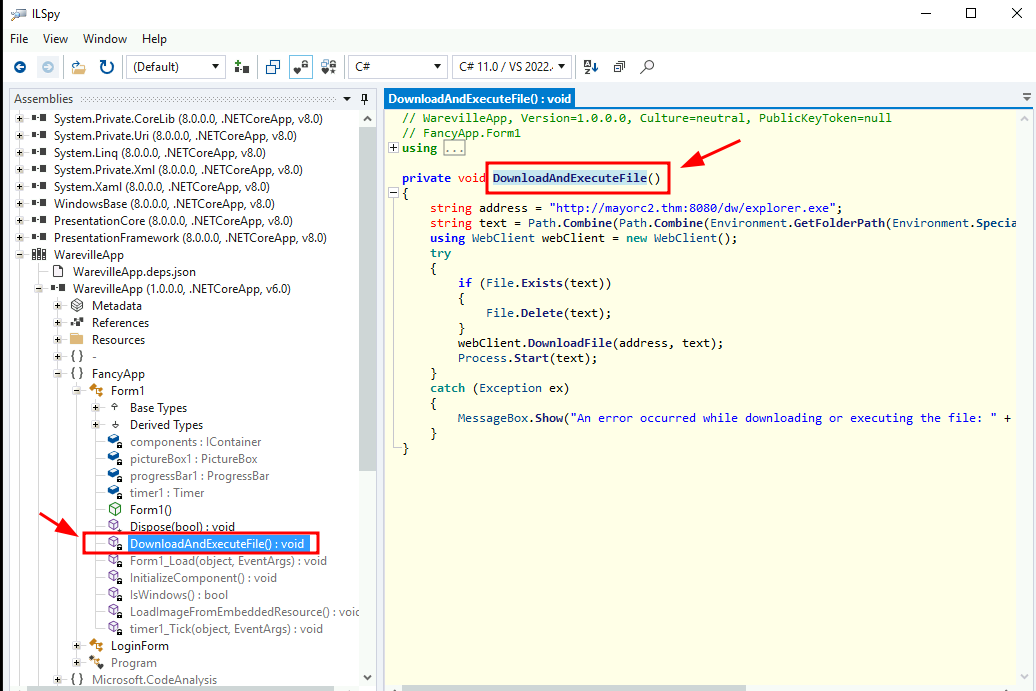
Task: Open the (Default) assembly list dropdown
Action: pyautogui.click(x=176, y=67)
